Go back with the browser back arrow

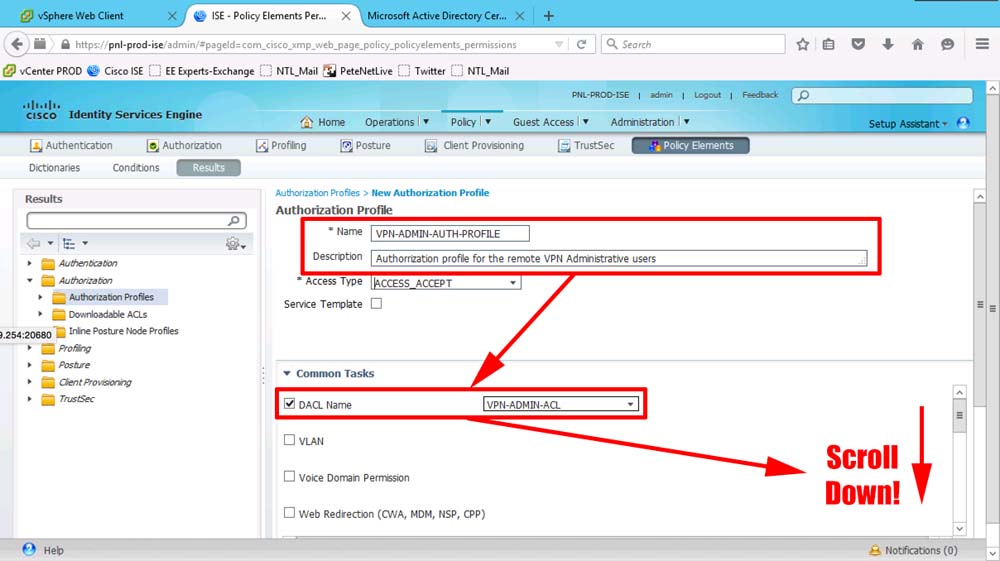(x=17, y=44)
